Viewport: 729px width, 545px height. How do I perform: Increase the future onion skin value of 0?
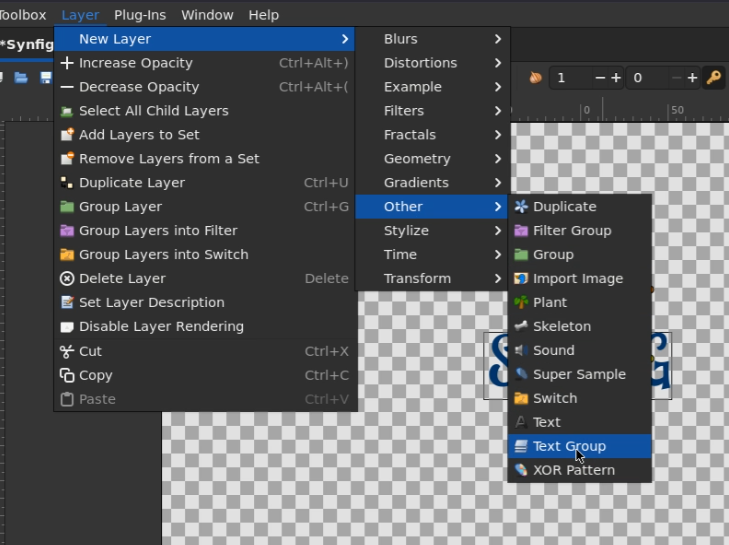click(x=692, y=78)
